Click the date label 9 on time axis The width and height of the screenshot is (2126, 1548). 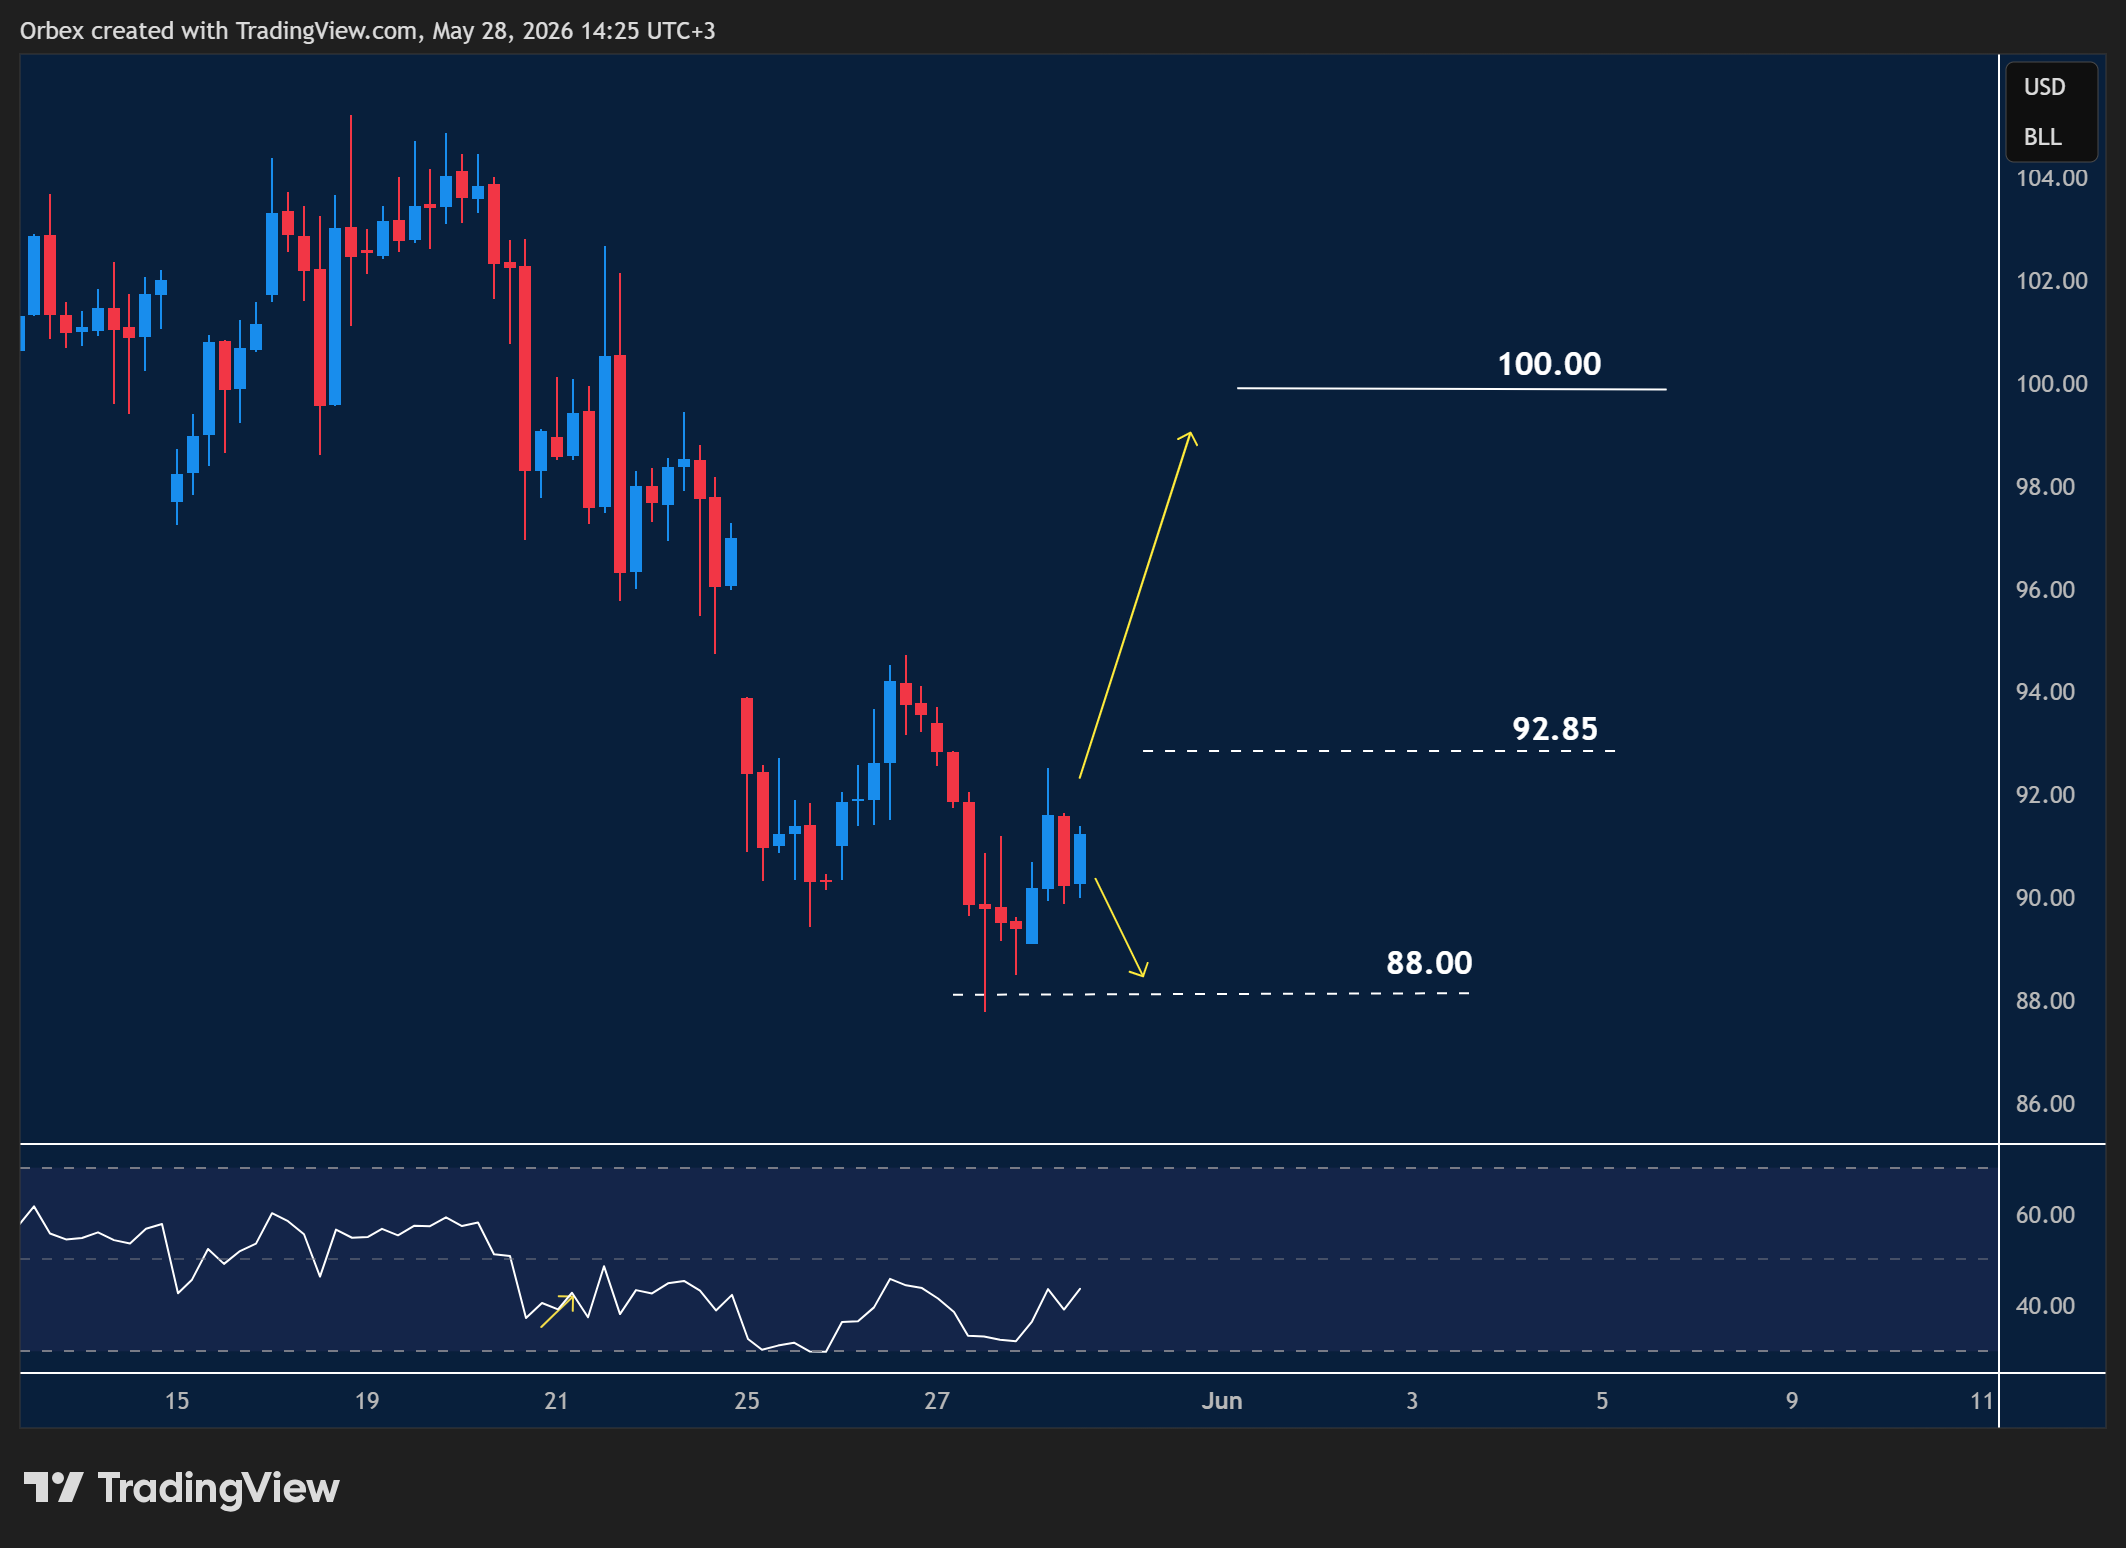pos(1792,1401)
